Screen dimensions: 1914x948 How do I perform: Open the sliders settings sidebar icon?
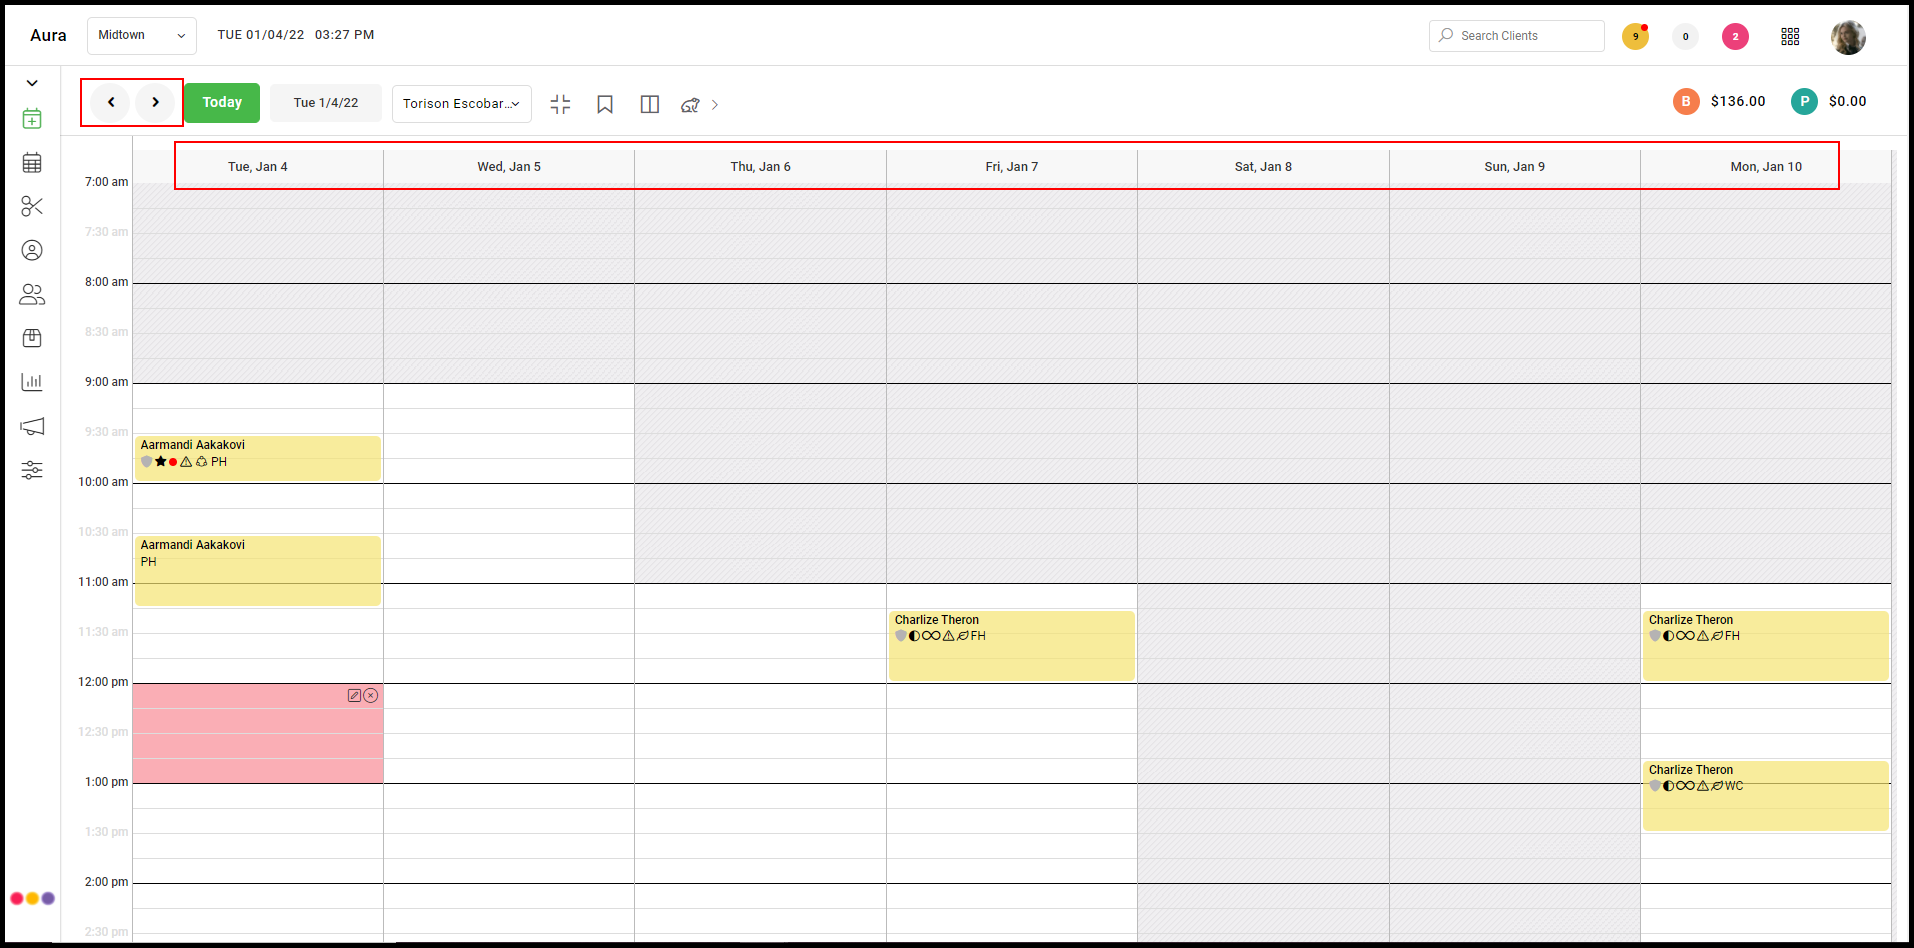(32, 470)
